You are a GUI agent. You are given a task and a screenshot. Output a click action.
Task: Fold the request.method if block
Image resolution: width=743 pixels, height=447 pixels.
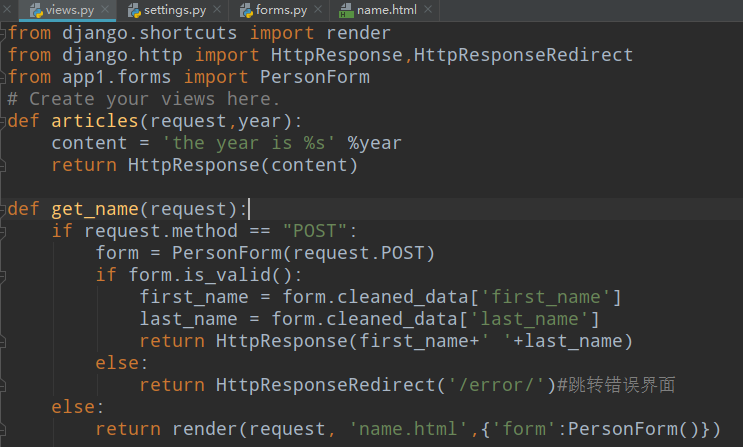coord(2,231)
